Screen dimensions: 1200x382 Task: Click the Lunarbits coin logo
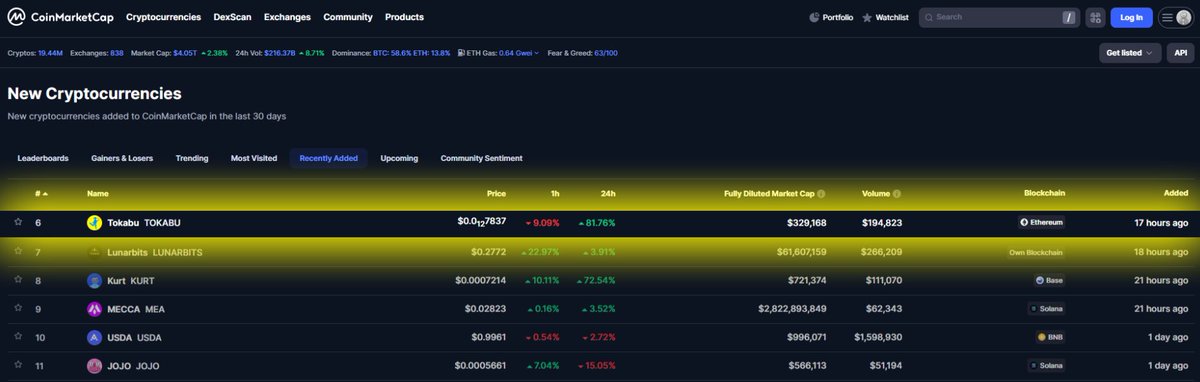pos(94,252)
